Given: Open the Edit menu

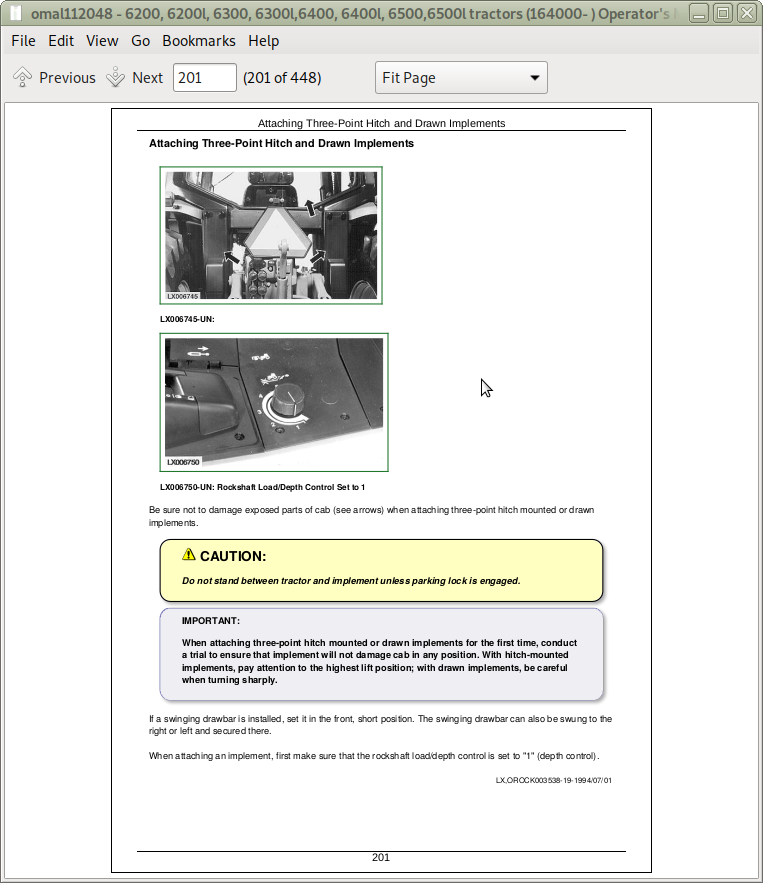Looking at the screenshot, I should (x=61, y=41).
